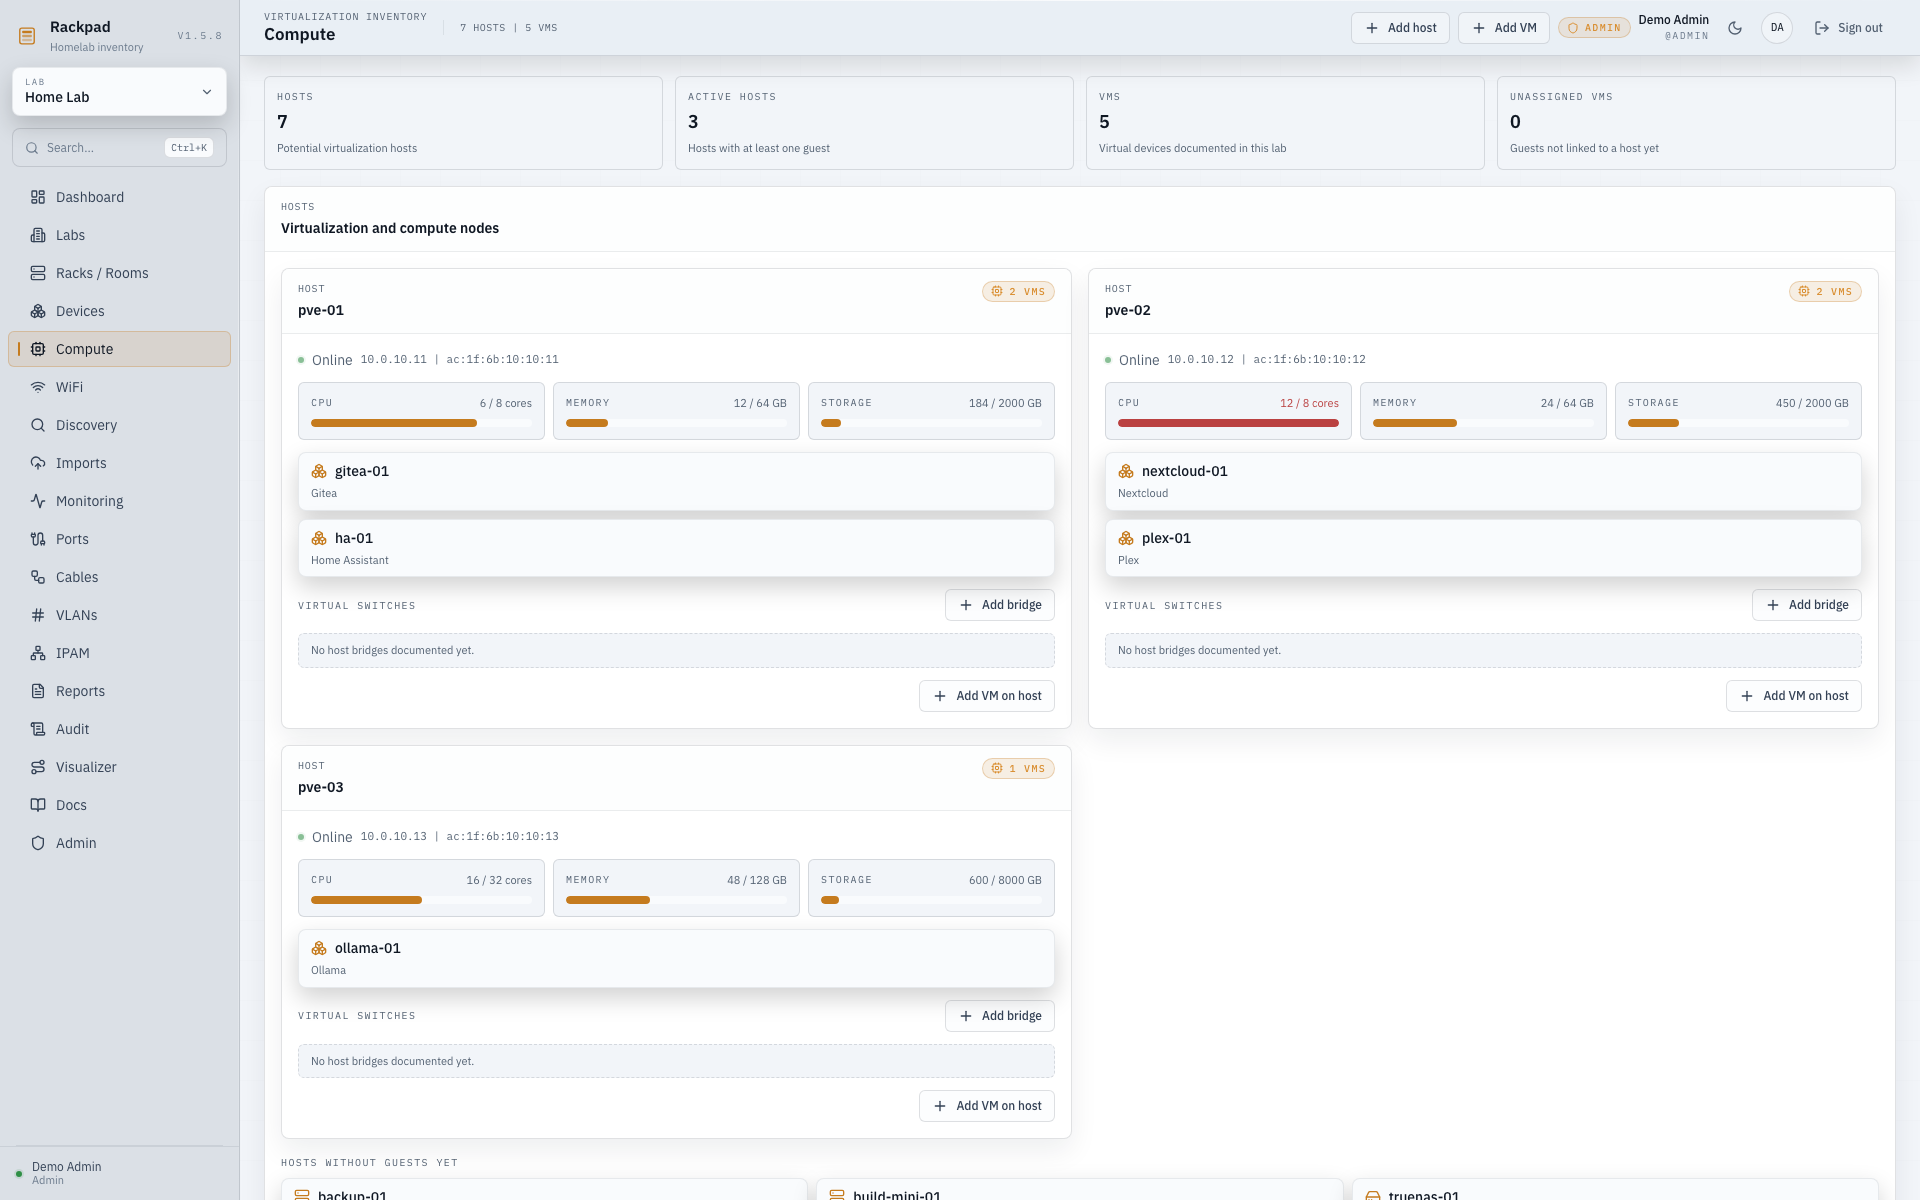Image resolution: width=1920 pixels, height=1200 pixels.
Task: Click the plex-01 VM icon
Action: coord(1126,538)
